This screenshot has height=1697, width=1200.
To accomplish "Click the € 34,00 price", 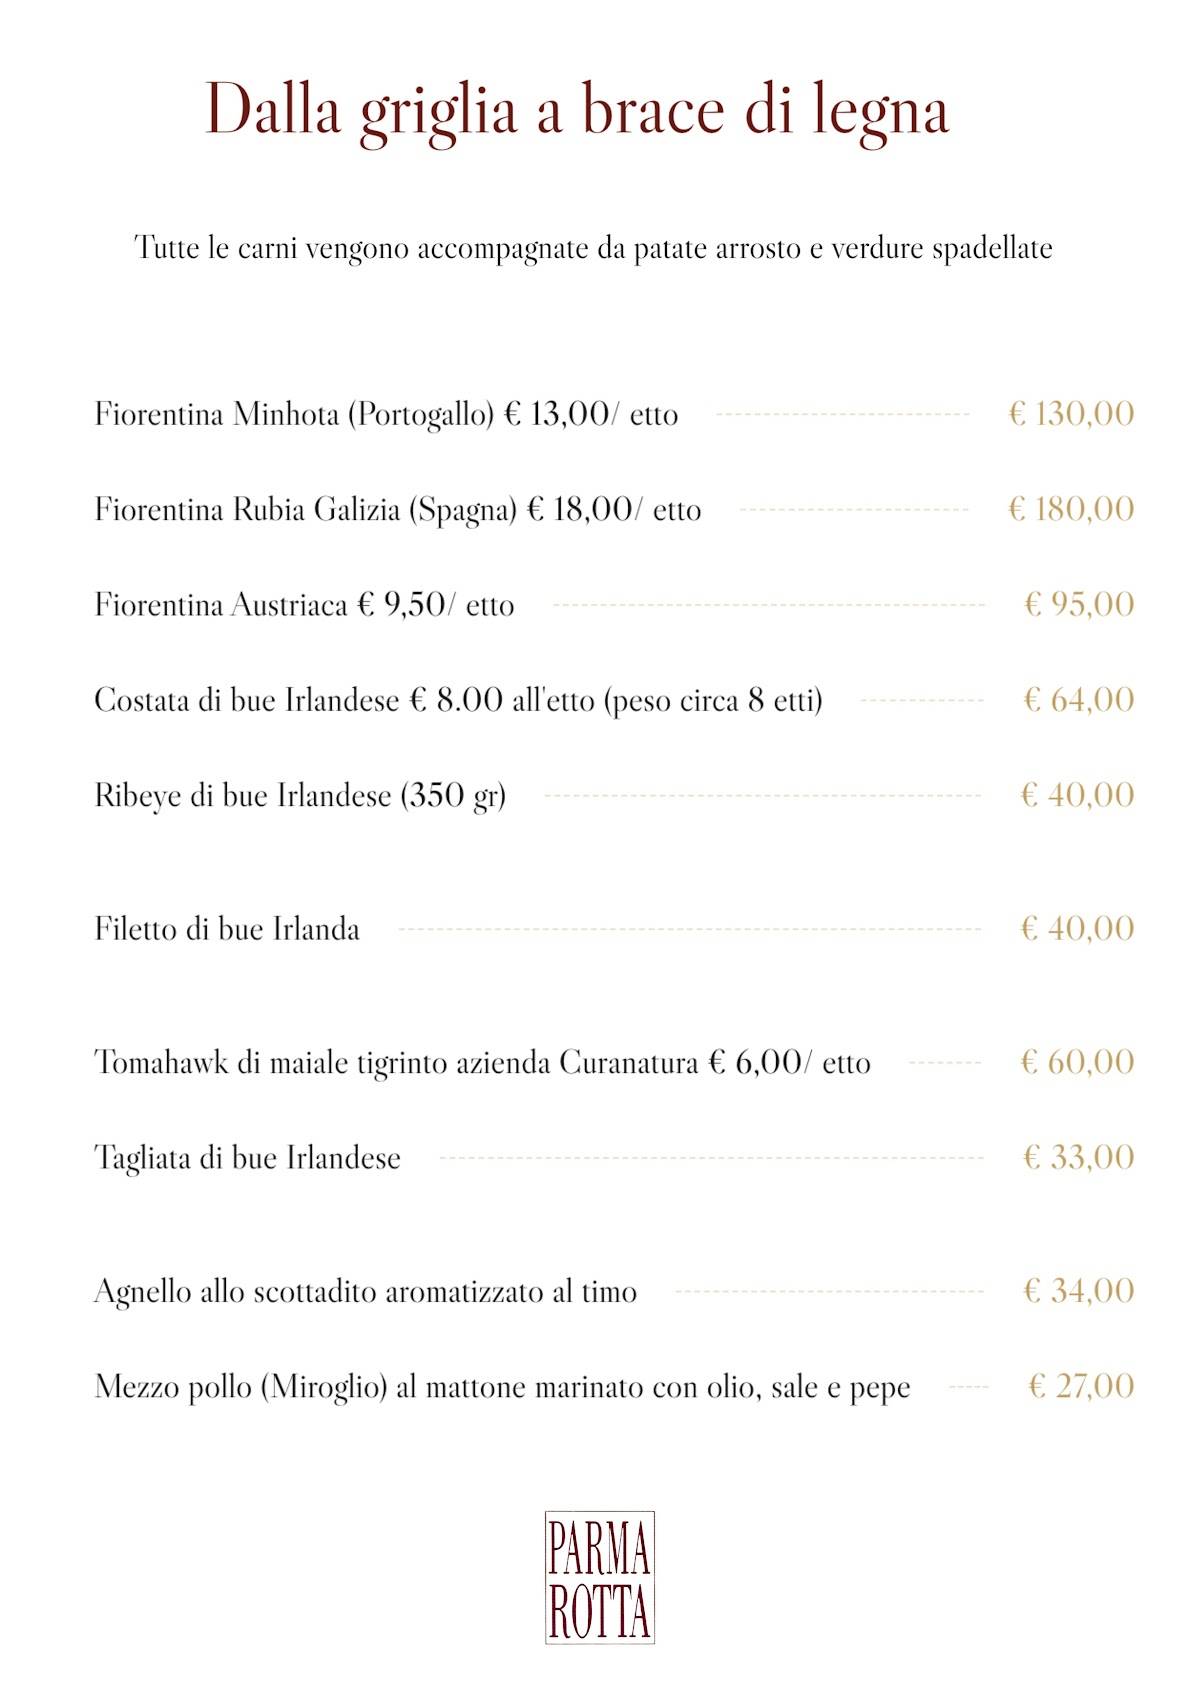I will coord(1079,1290).
